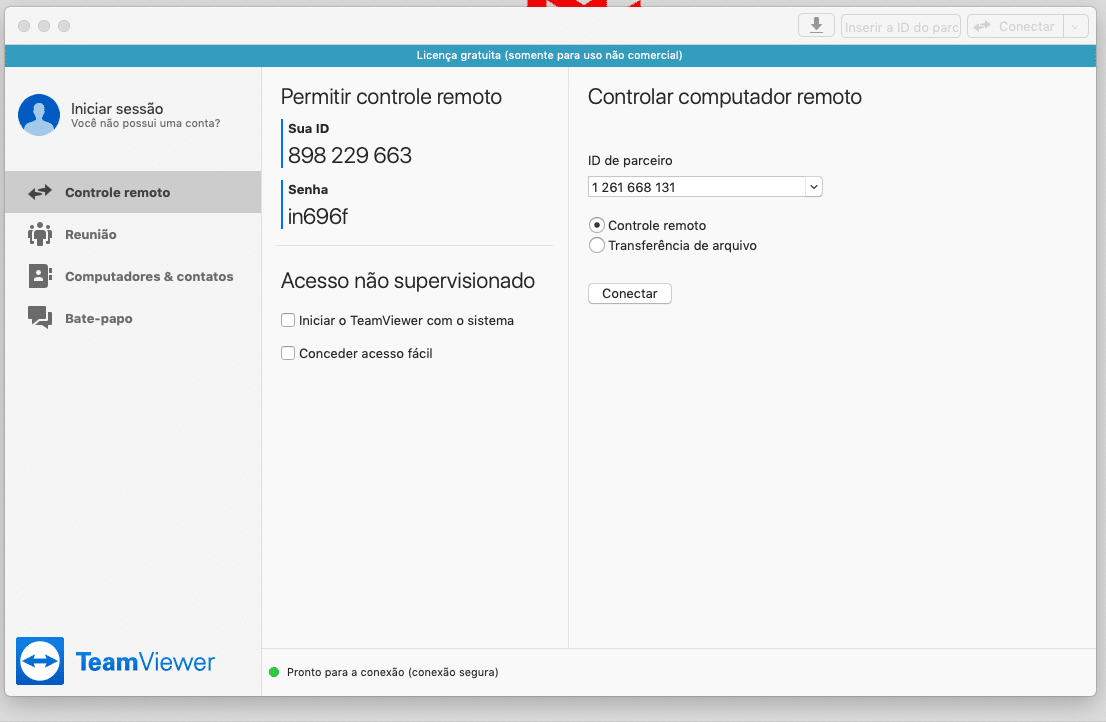Image resolution: width=1106 pixels, height=722 pixels.
Task: Select the Controle remoto radio option
Action: click(597, 225)
